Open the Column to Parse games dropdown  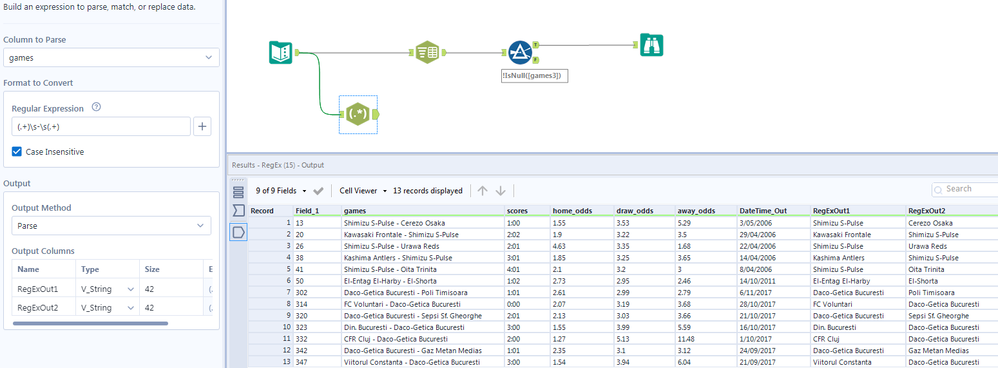tap(111, 57)
